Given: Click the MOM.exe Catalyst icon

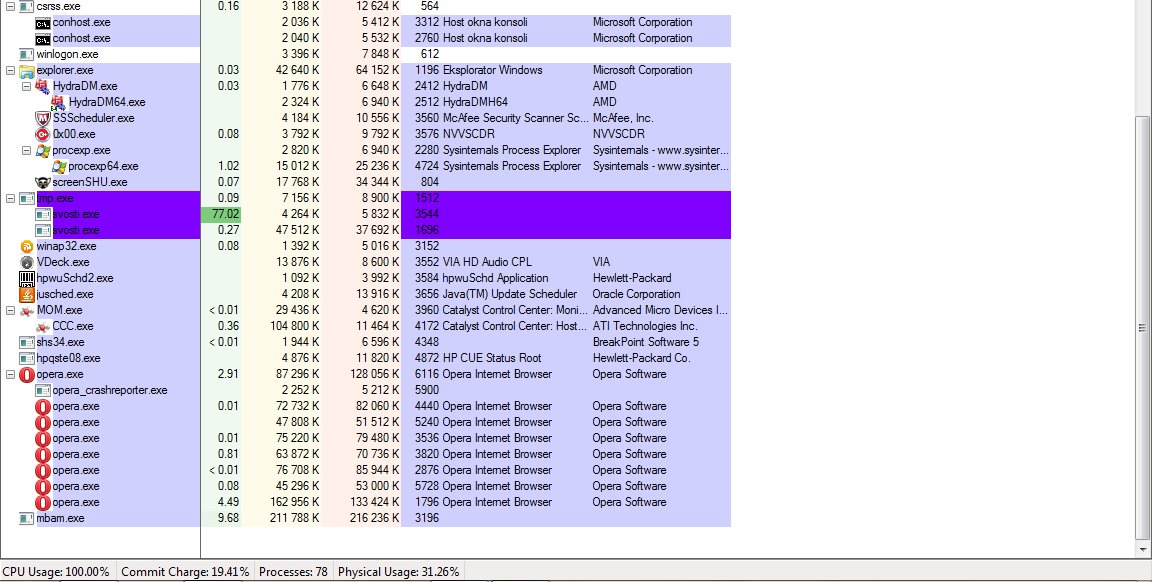Looking at the screenshot, I should [x=26, y=311].
